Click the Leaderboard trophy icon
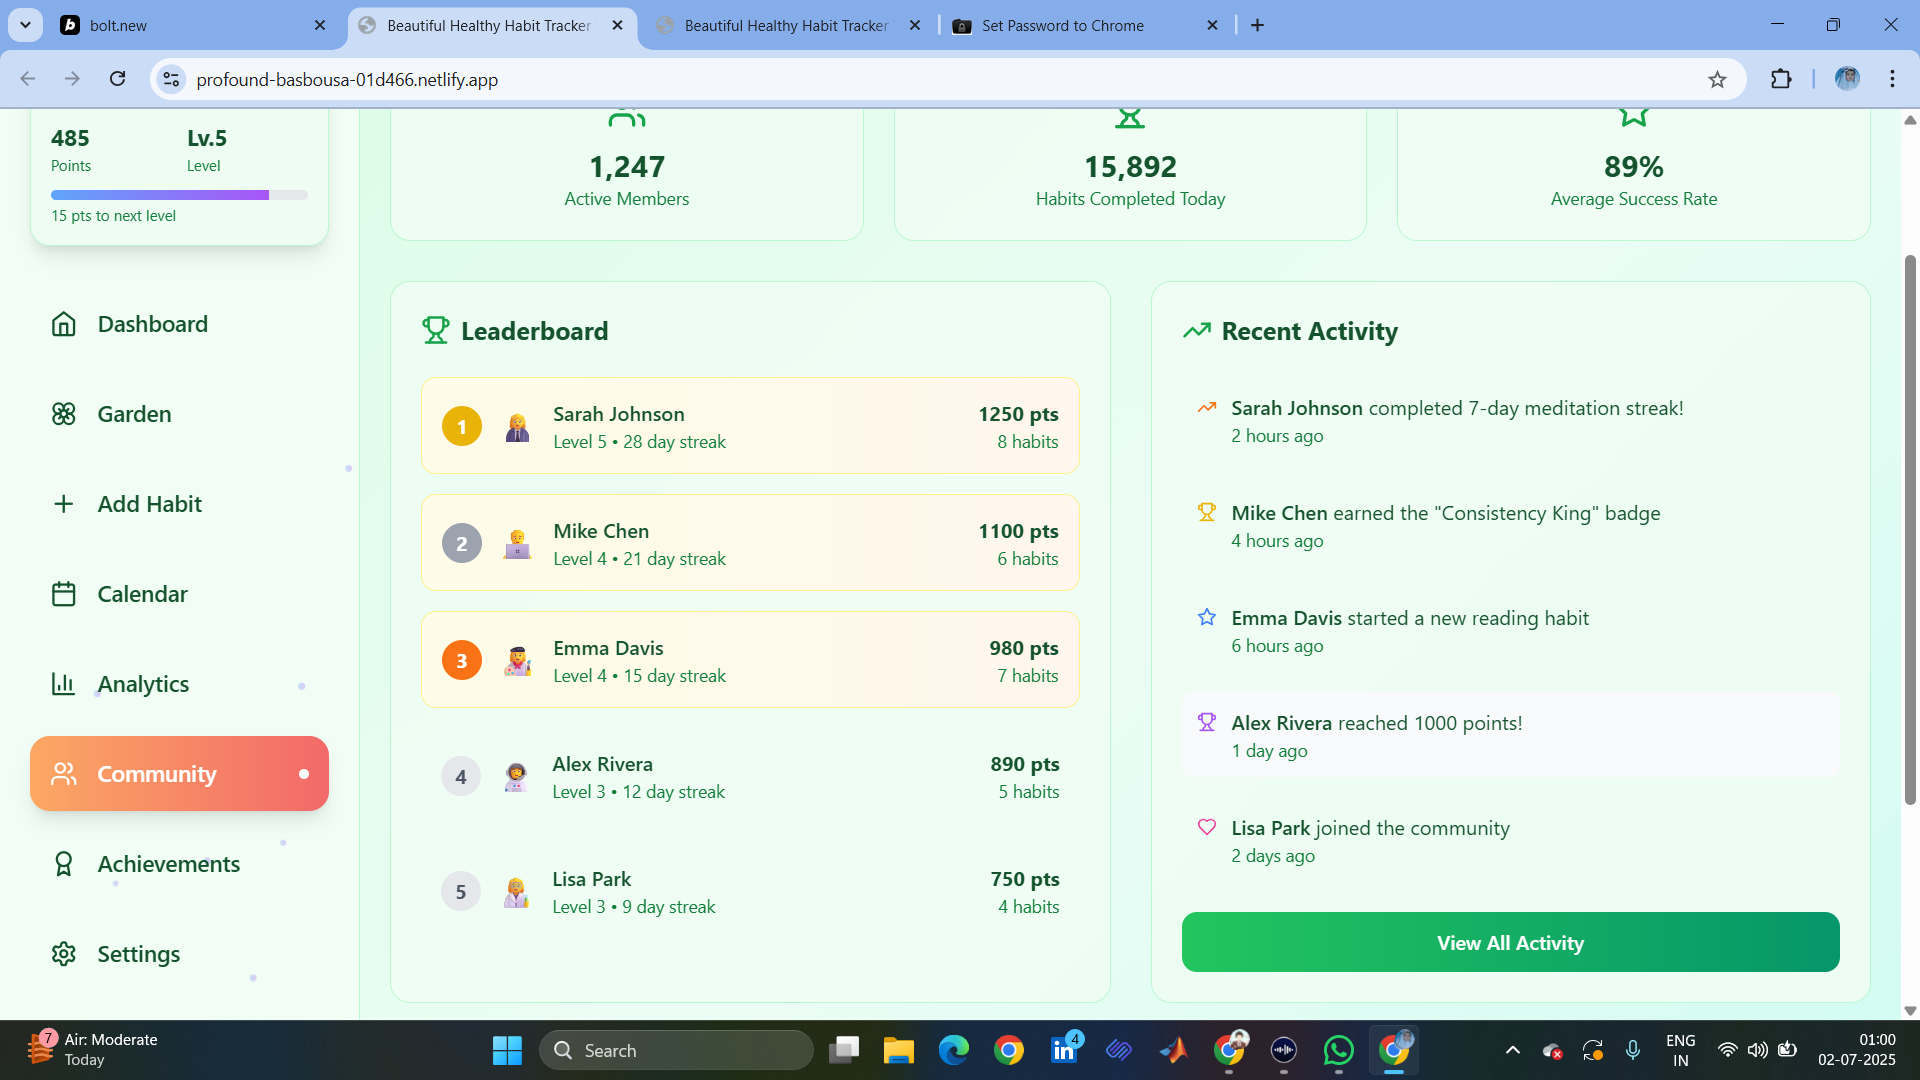Image resolution: width=1920 pixels, height=1080 pixels. tap(435, 331)
